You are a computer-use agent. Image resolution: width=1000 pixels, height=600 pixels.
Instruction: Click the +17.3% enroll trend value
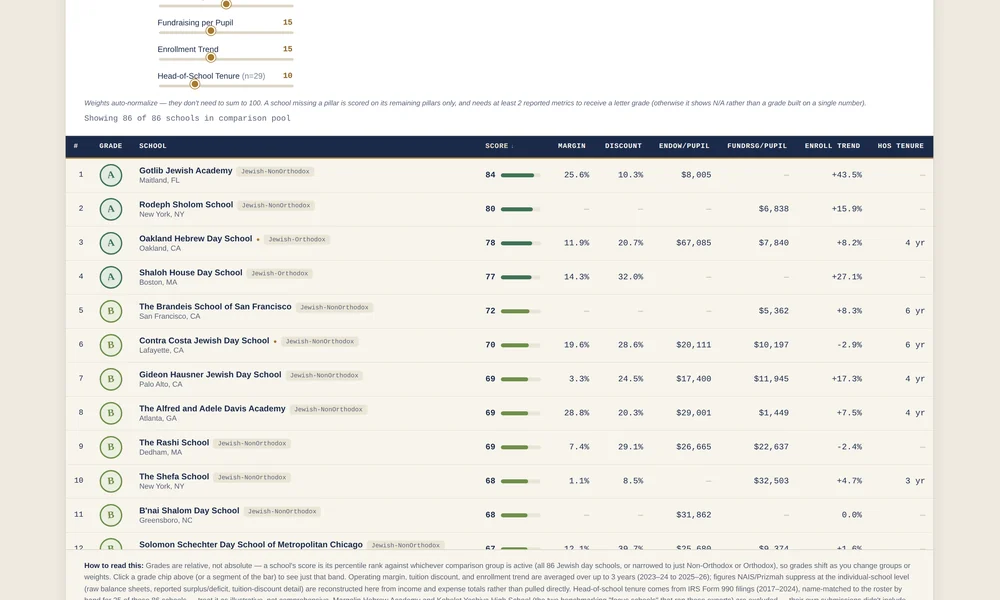[x=846, y=379]
